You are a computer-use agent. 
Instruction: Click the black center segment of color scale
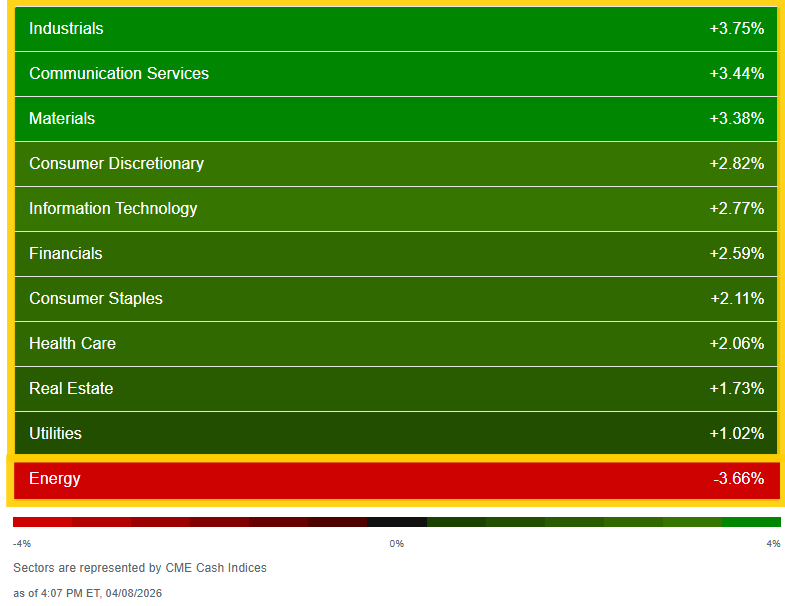[x=397, y=522]
